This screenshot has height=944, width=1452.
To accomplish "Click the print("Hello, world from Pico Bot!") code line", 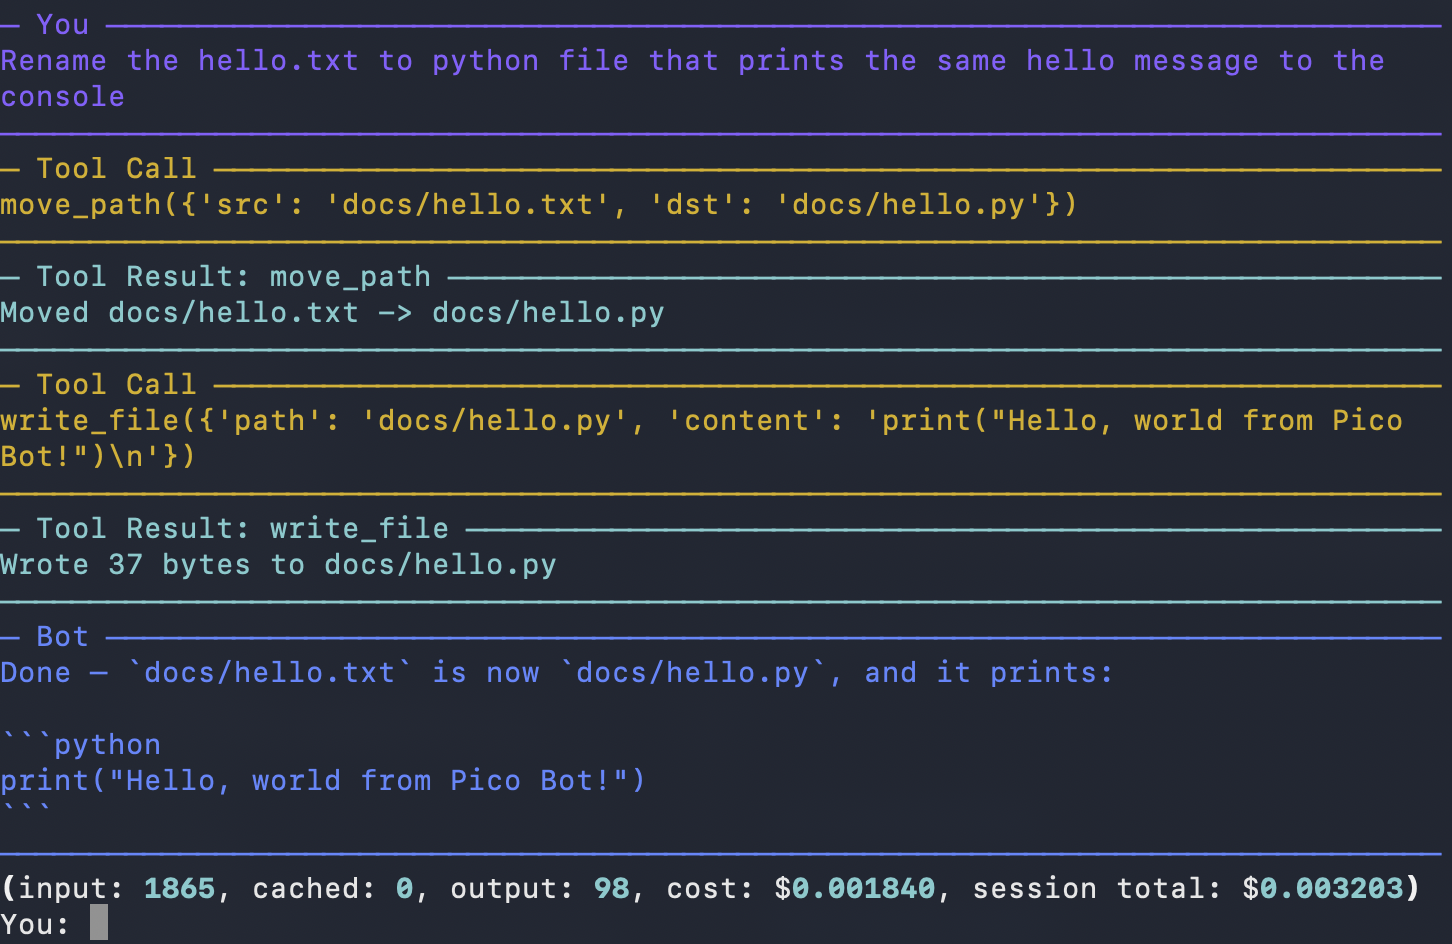I will coord(323,781).
